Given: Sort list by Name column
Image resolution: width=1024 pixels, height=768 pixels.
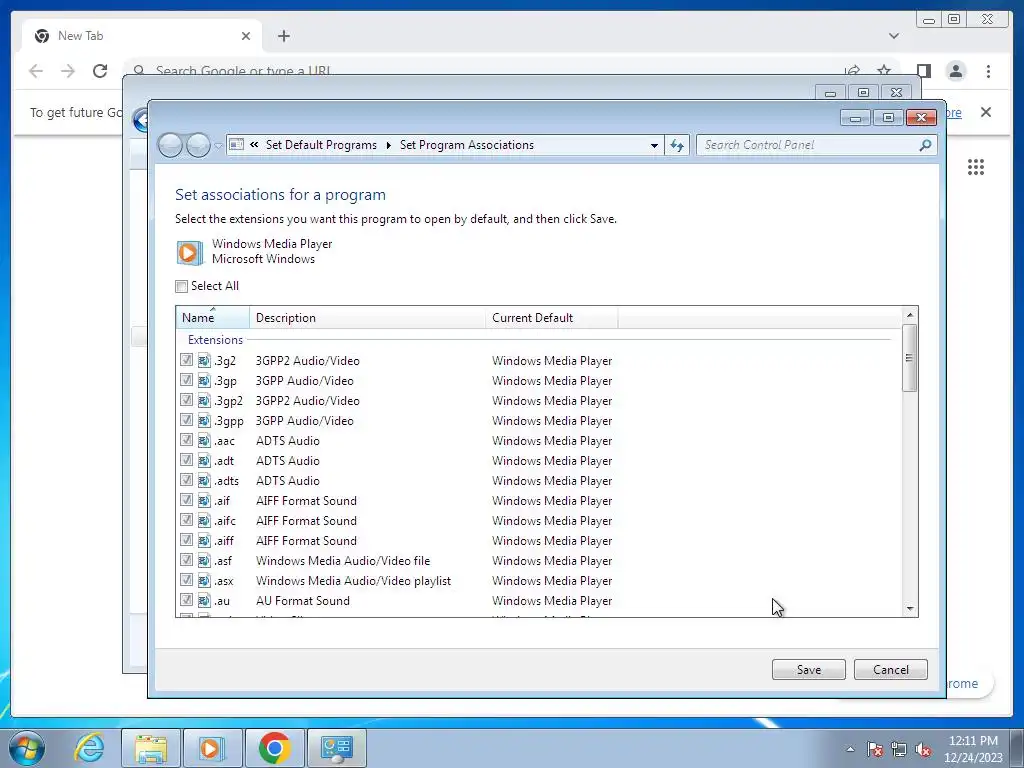Looking at the screenshot, I should (x=212, y=317).
